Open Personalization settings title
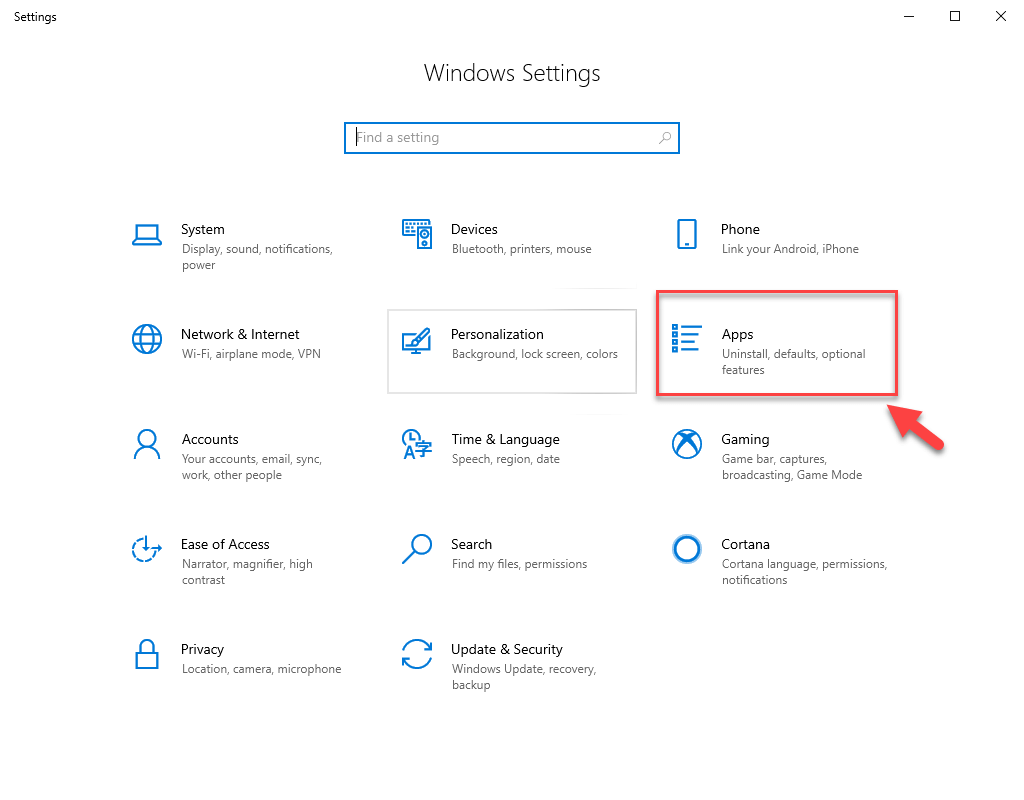 click(x=497, y=334)
